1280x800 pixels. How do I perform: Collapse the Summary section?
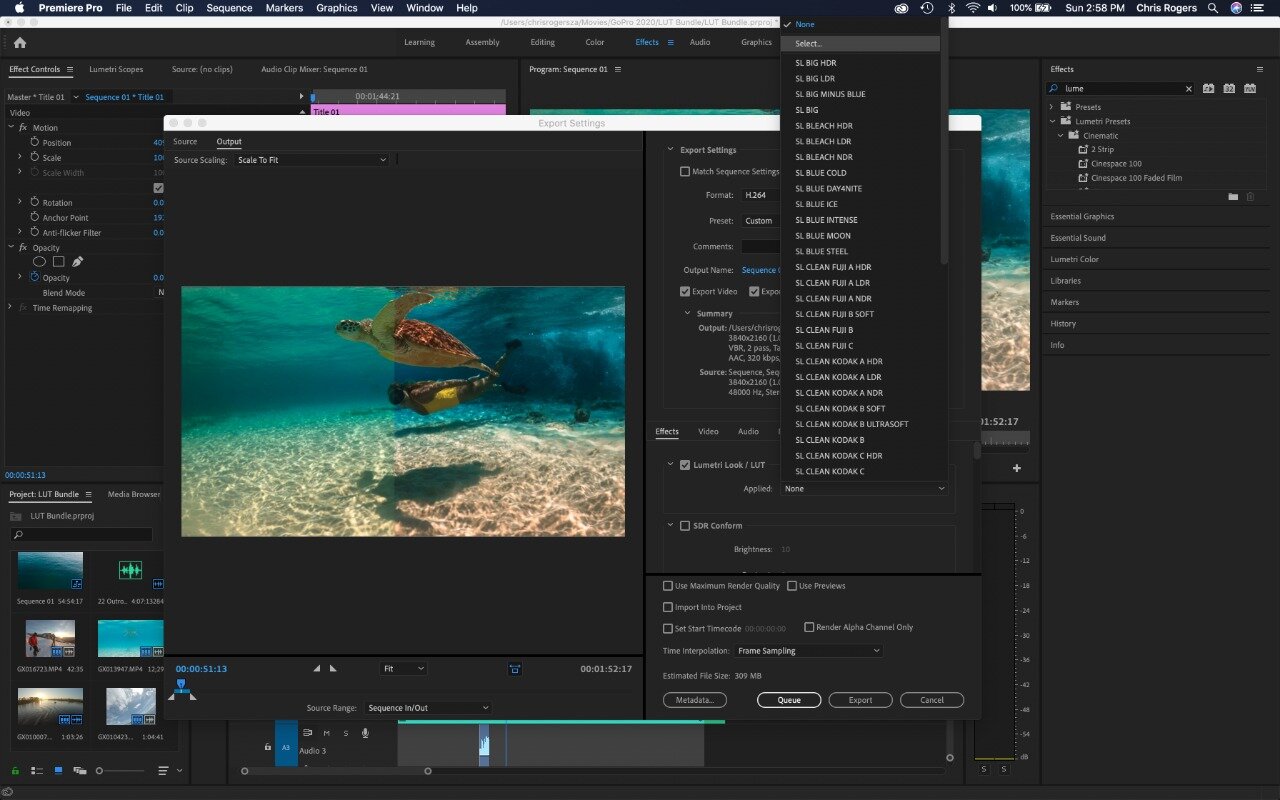pos(687,313)
